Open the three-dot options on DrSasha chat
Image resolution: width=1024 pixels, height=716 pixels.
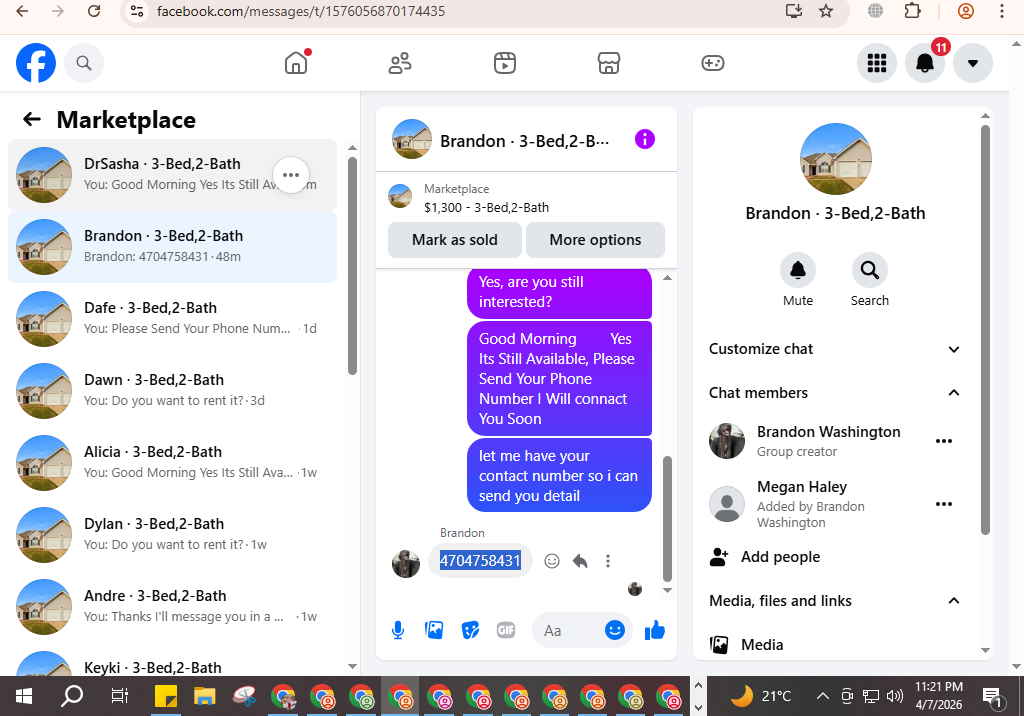[291, 175]
